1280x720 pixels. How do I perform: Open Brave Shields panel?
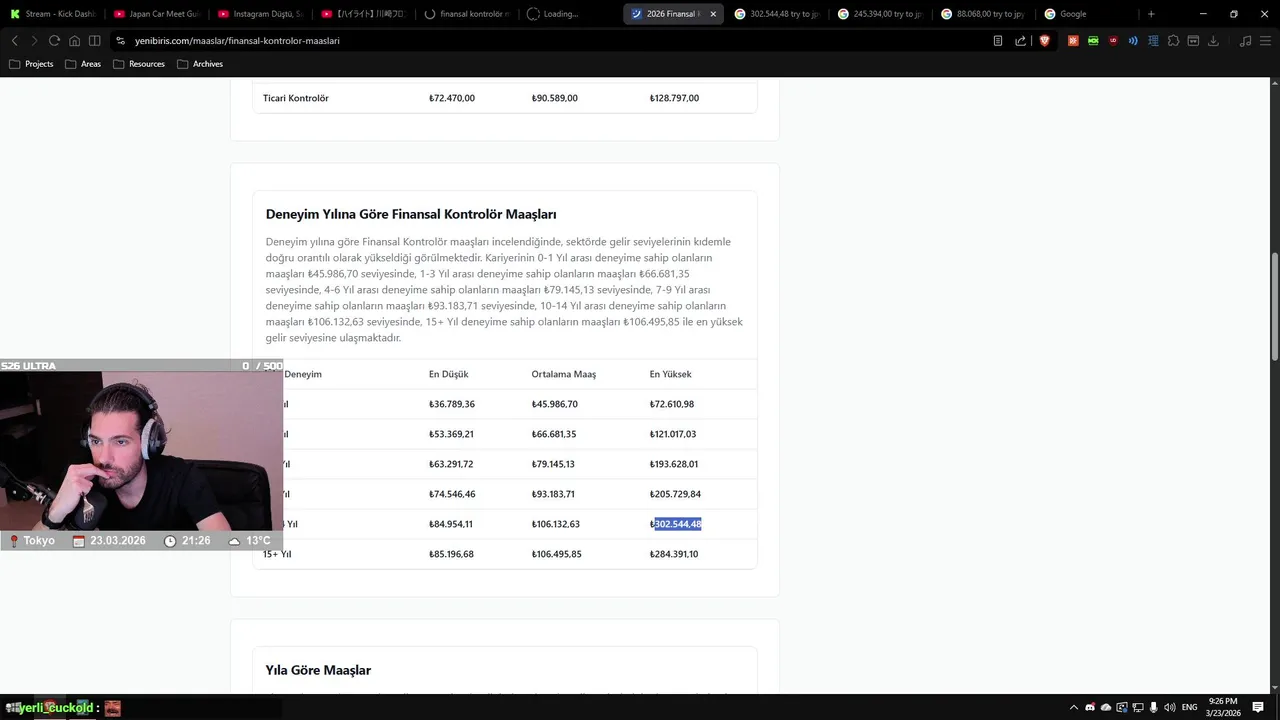point(1044,41)
